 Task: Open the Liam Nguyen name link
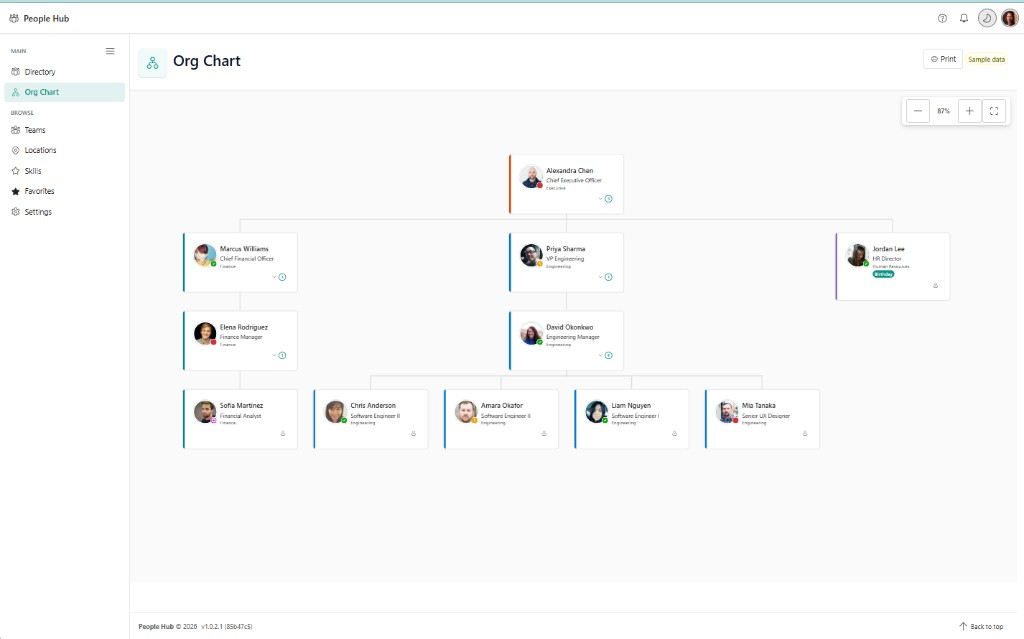tap(631, 406)
